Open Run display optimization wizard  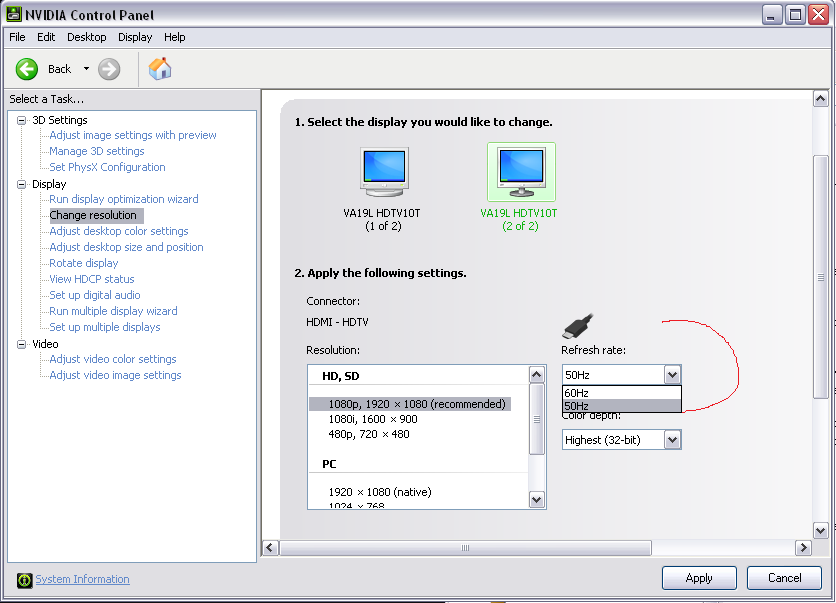(124, 199)
